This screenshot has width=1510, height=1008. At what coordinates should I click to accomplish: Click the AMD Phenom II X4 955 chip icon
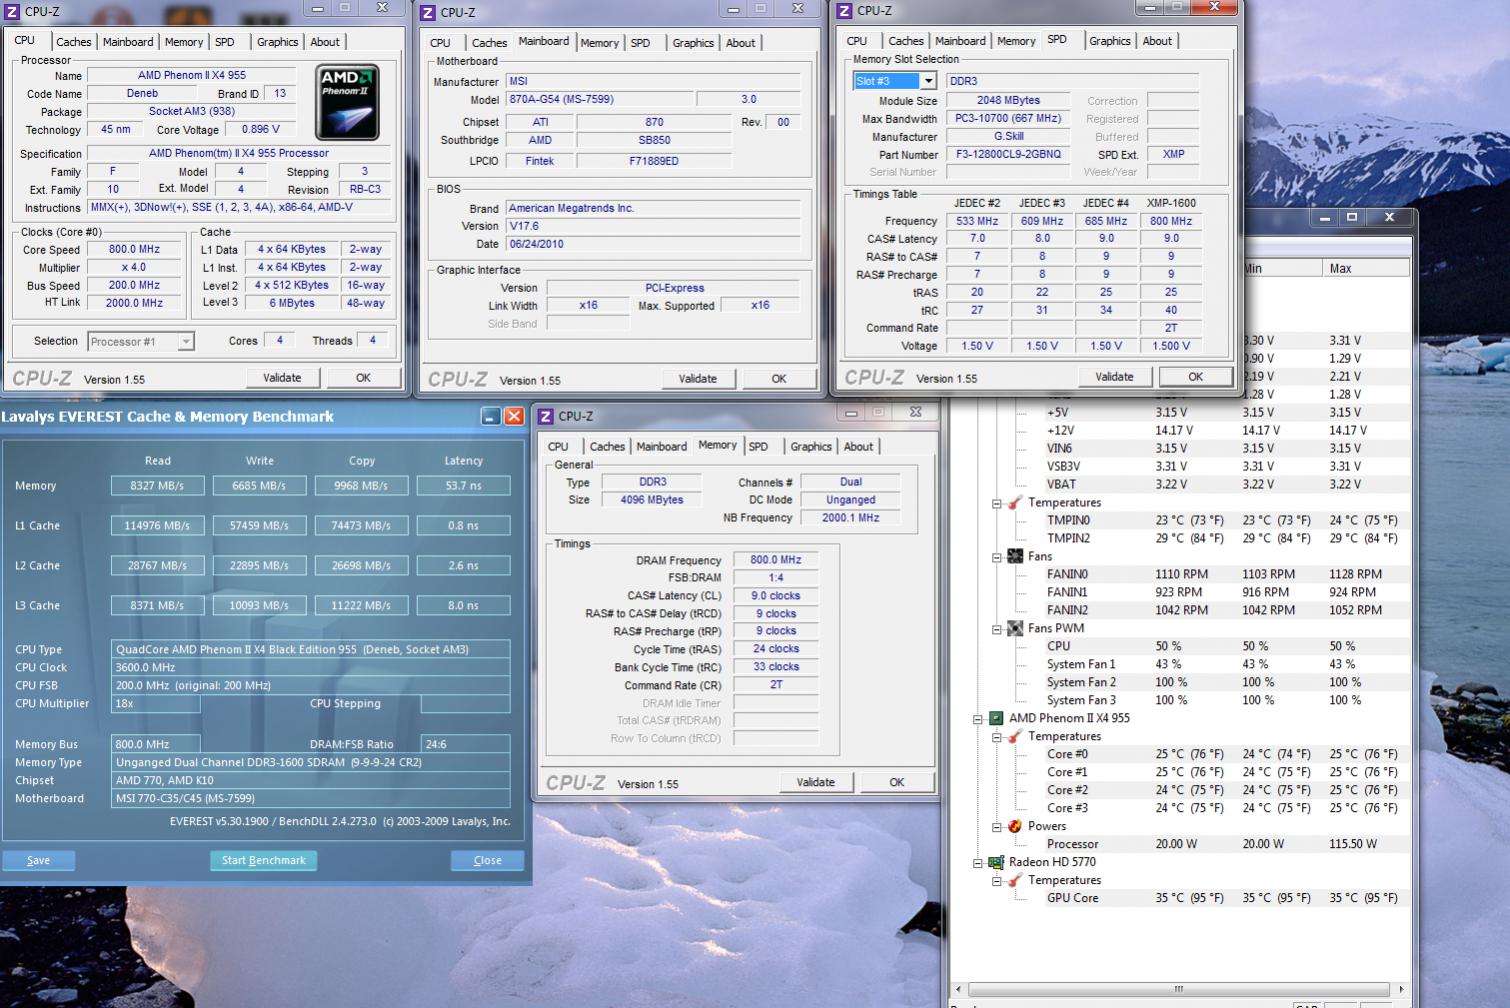pos(996,718)
